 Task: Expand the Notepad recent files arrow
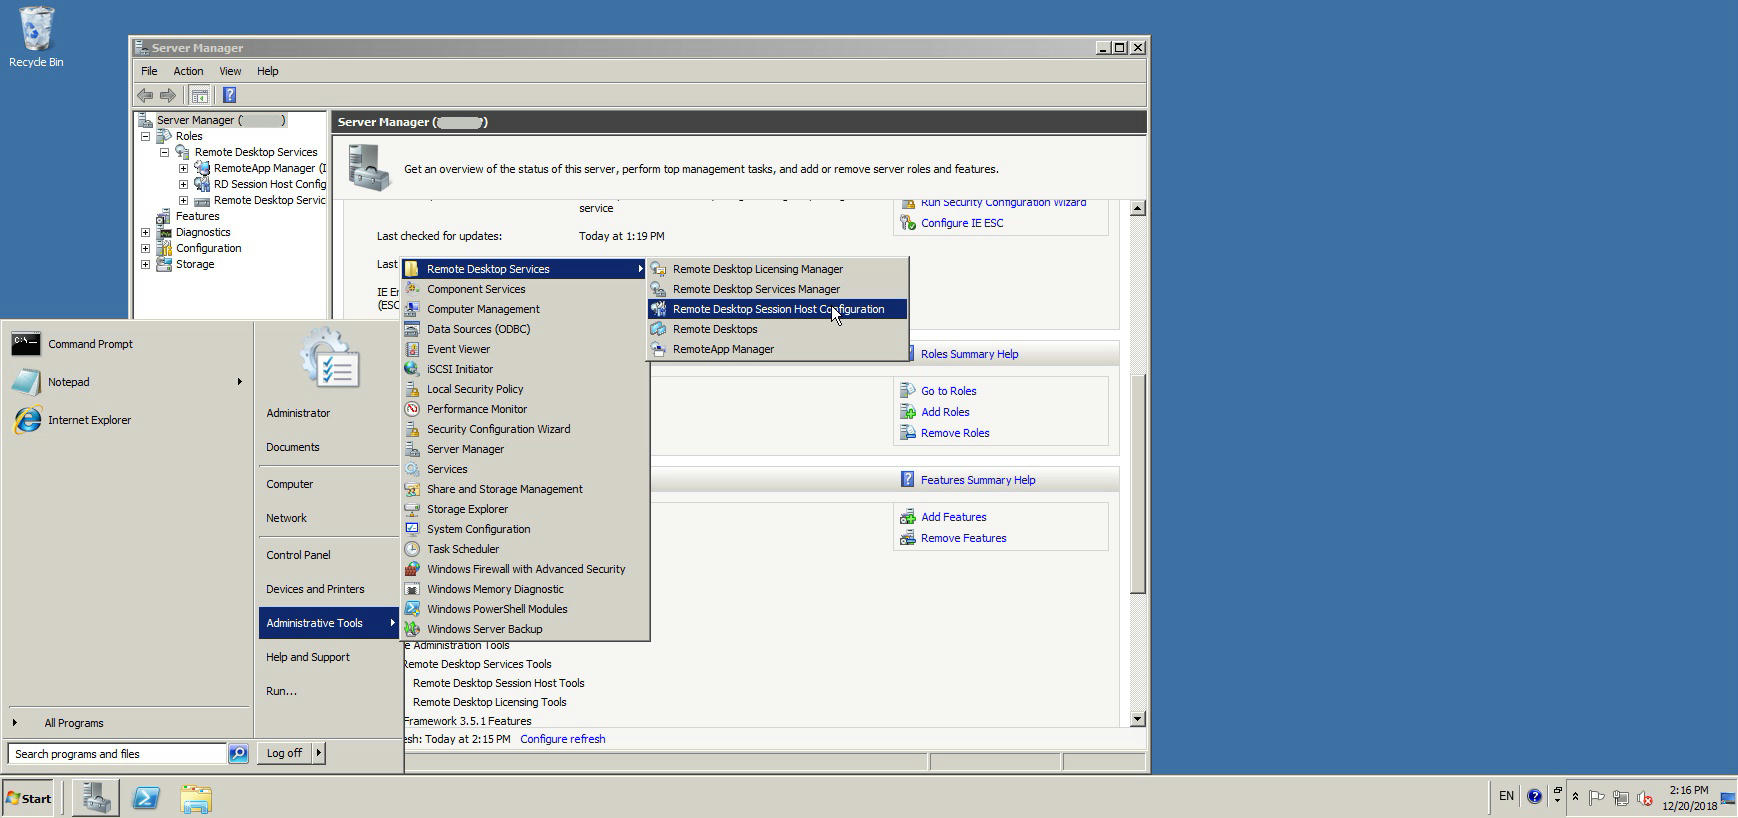[240, 382]
